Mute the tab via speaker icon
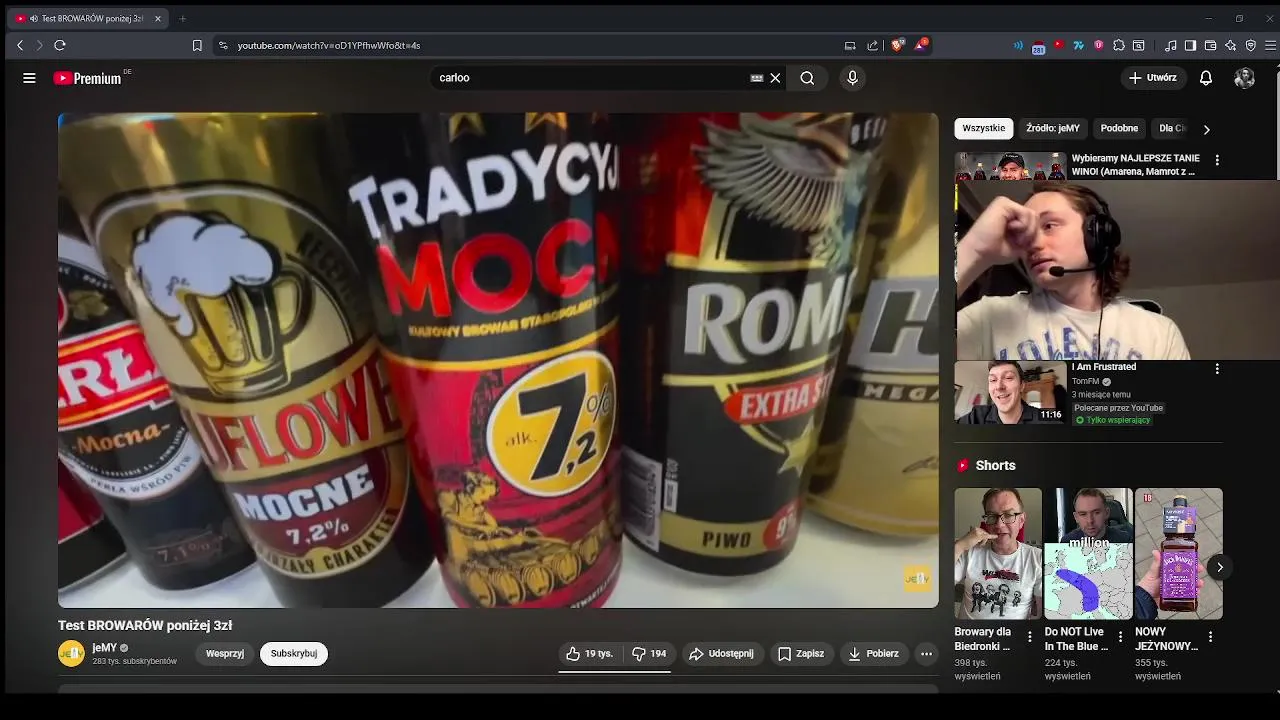1280x720 pixels. coord(34,18)
